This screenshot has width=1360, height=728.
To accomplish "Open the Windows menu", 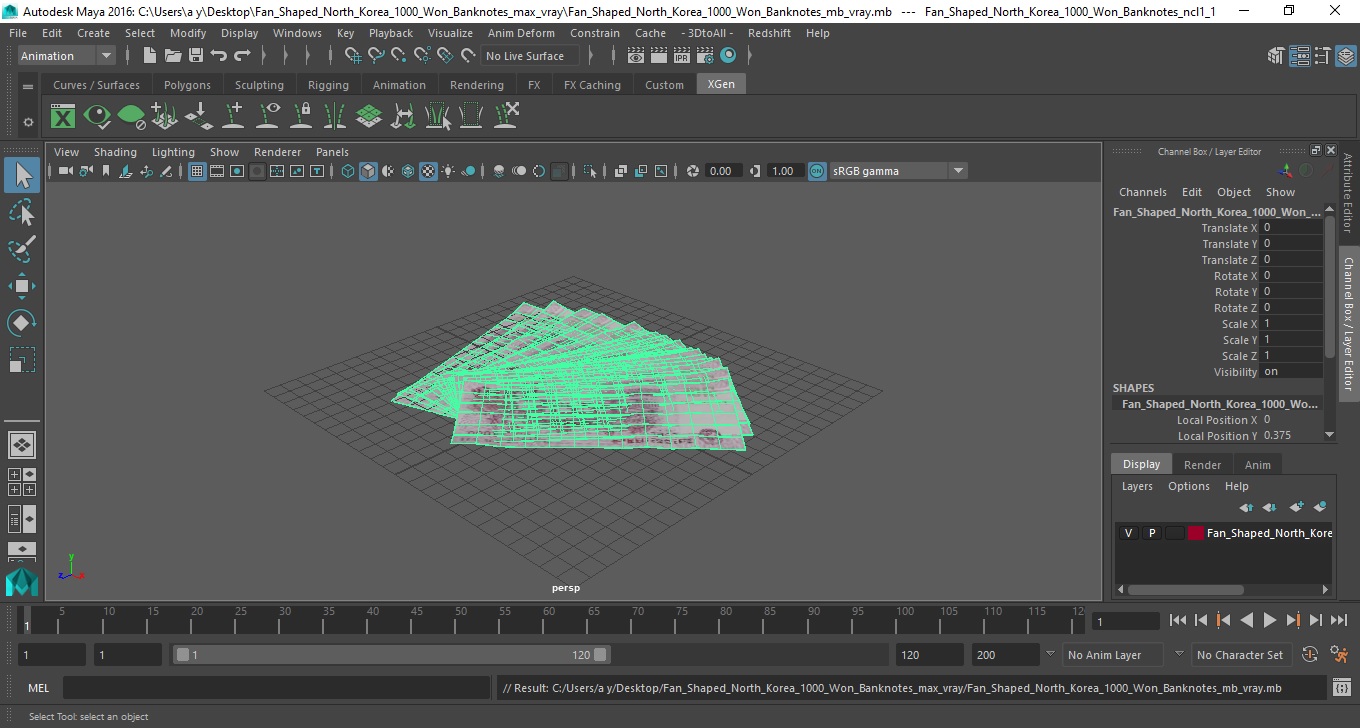I will tap(297, 33).
